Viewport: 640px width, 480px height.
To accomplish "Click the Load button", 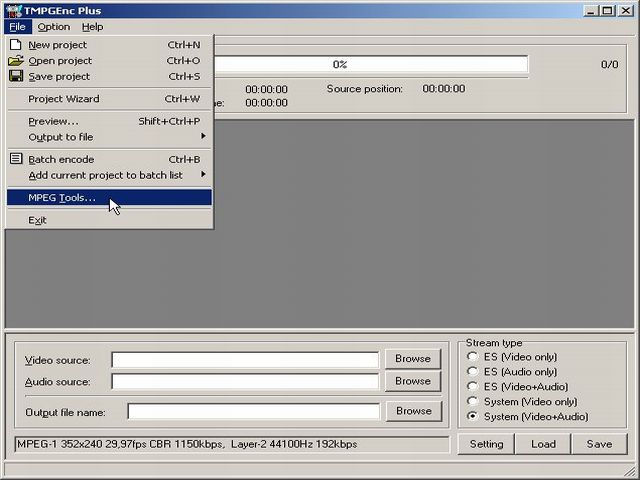I will tap(543, 444).
